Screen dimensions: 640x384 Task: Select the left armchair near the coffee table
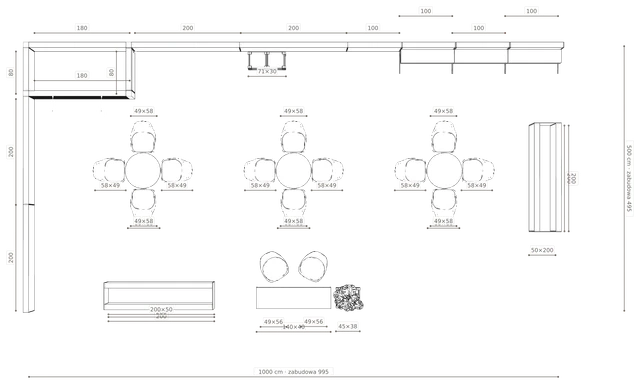pos(274,266)
